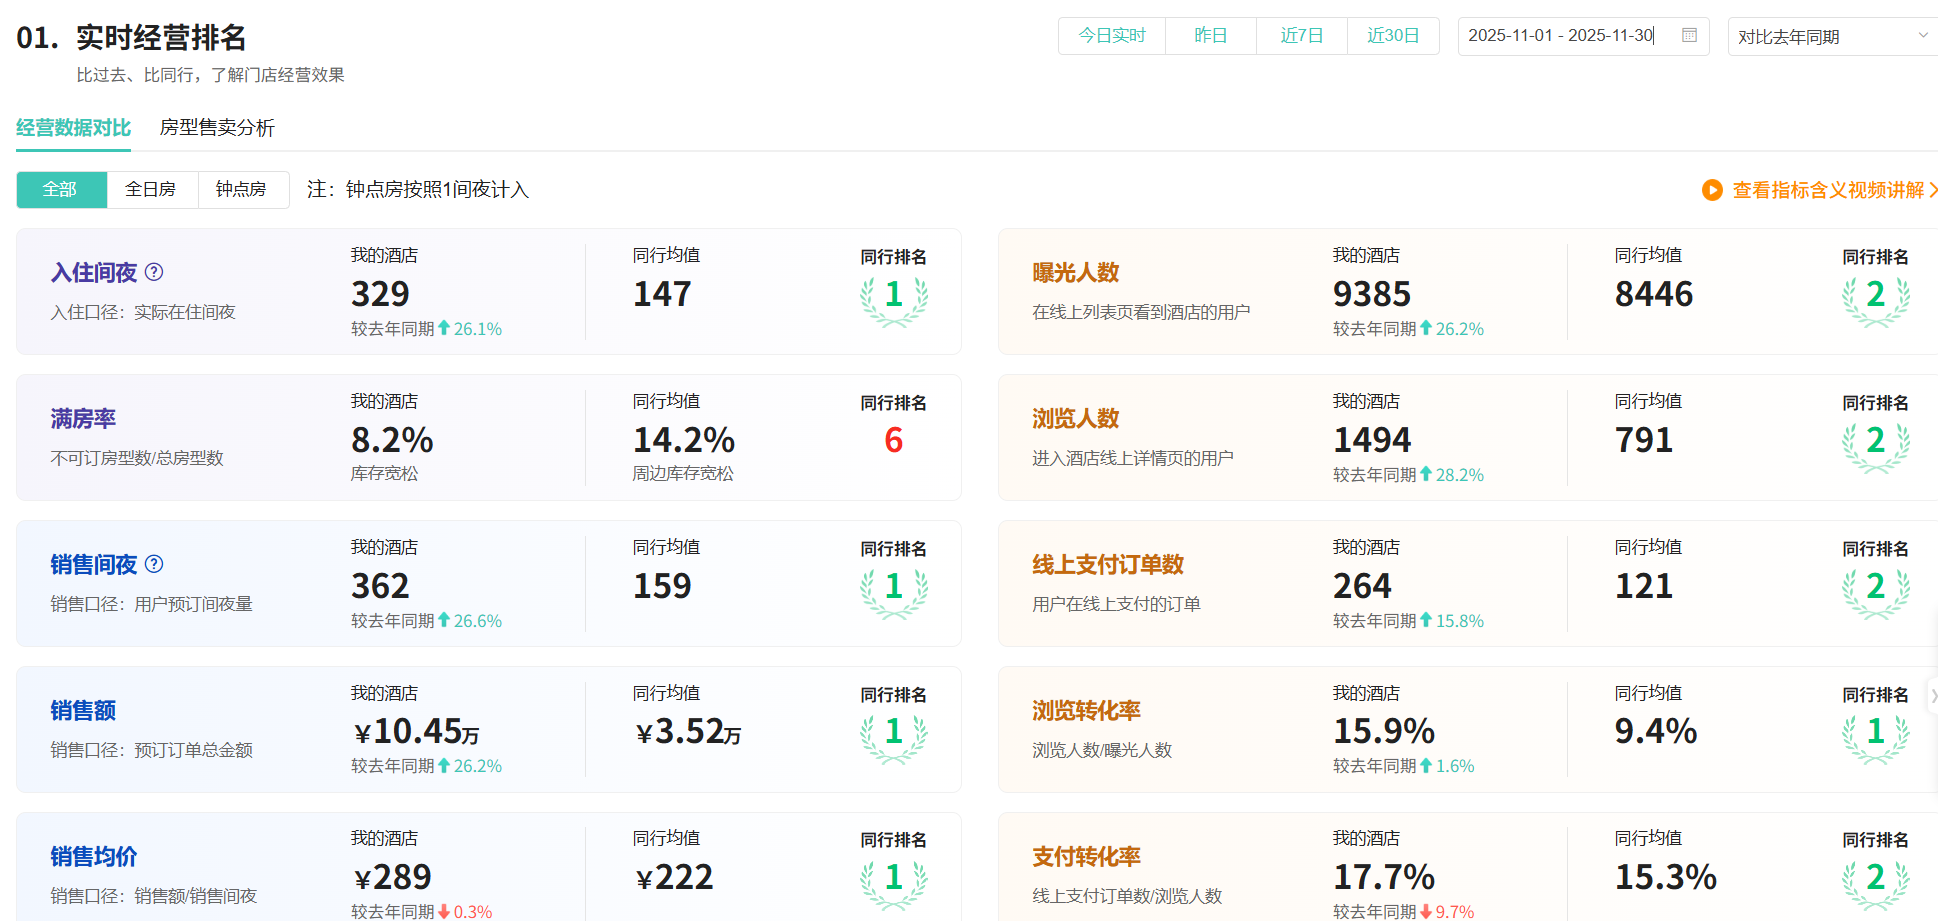Click my hotel sales amount ¥10.45万
This screenshot has width=1938, height=921.
[x=416, y=732]
